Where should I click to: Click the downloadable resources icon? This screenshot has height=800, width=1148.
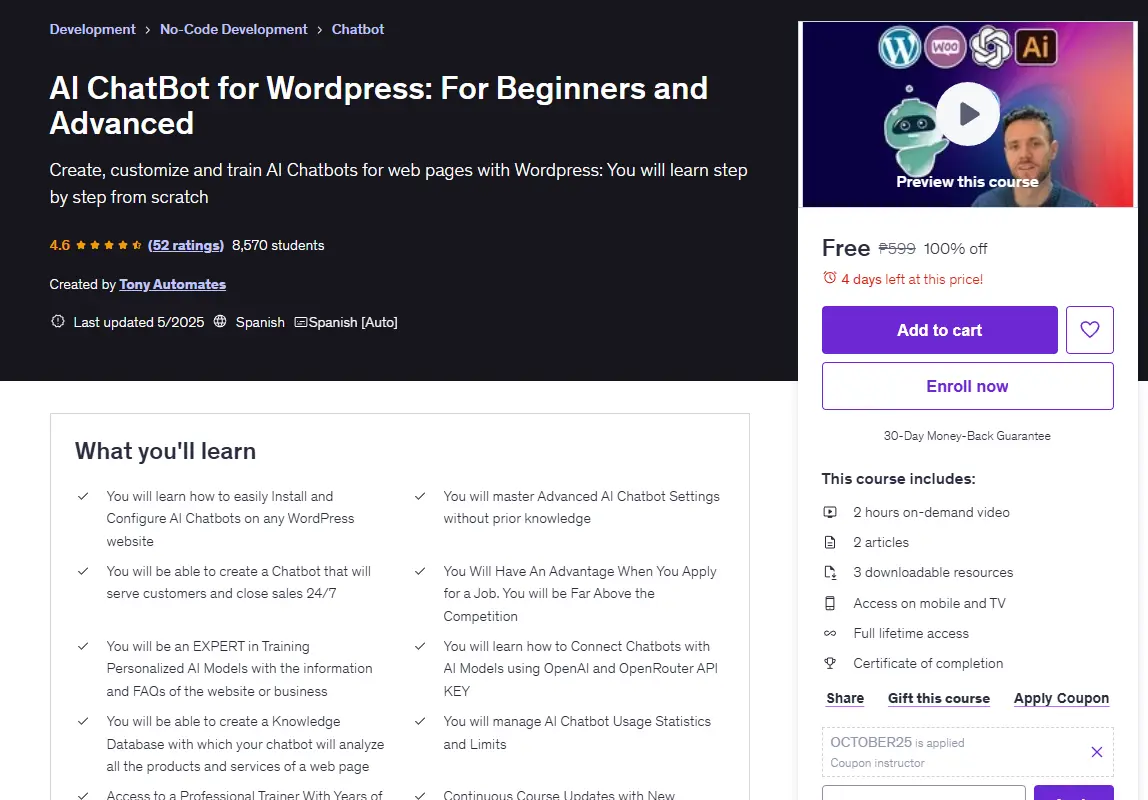coord(830,572)
